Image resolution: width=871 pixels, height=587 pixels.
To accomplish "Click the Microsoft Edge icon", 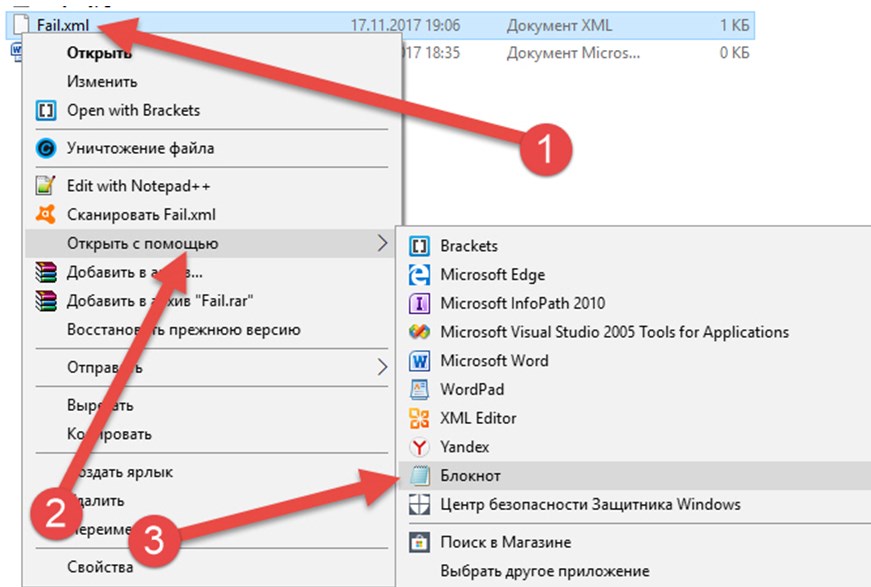I will (x=420, y=275).
